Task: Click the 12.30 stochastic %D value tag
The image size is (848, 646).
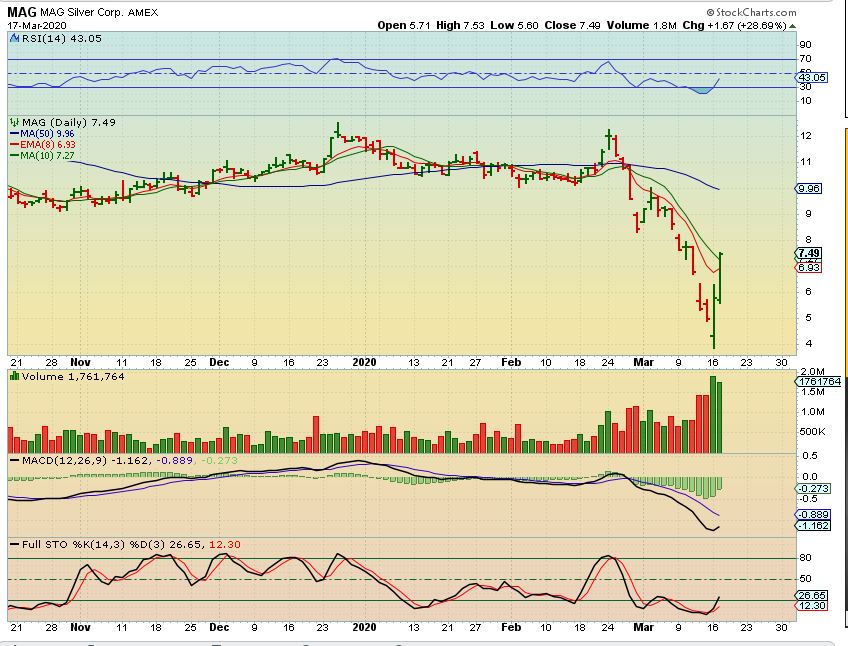Action: coord(812,605)
